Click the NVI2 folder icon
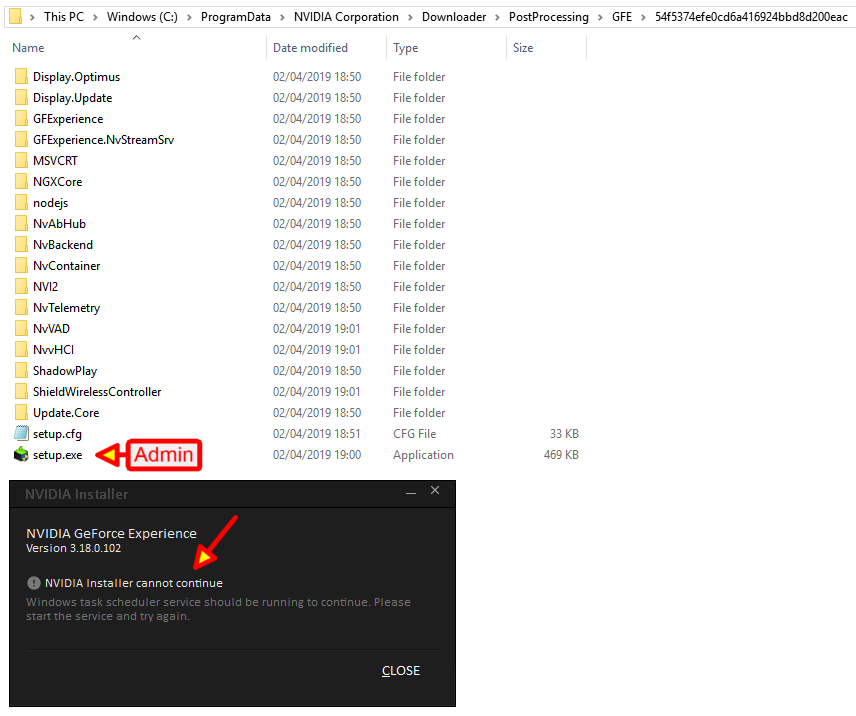The height and width of the screenshot is (716, 856). point(21,287)
